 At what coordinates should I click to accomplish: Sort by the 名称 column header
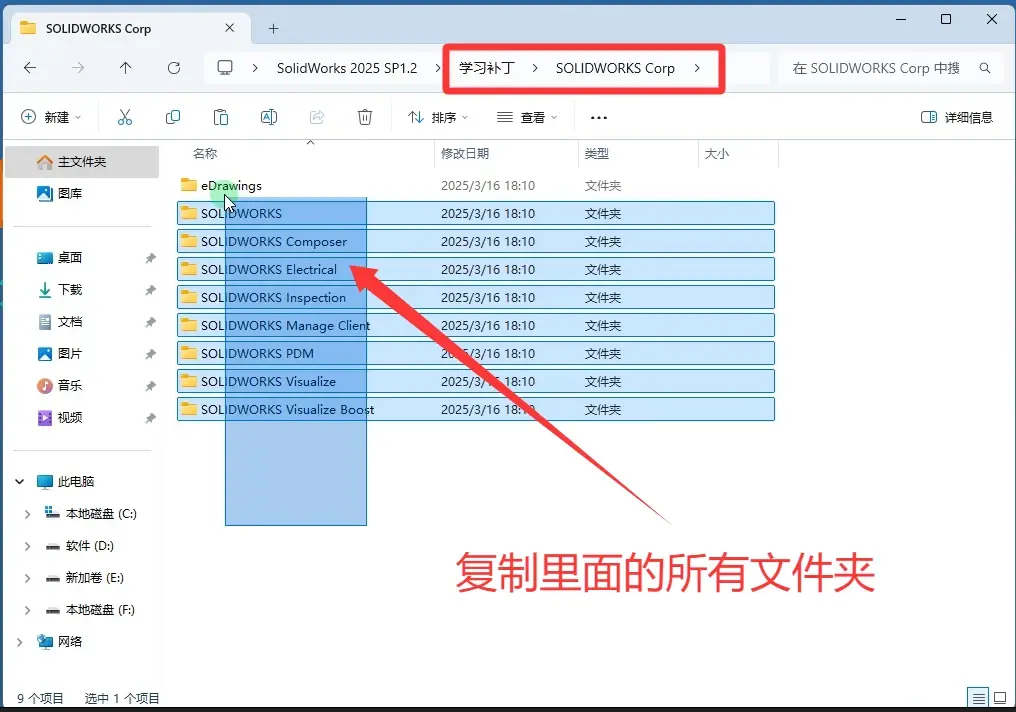pos(205,154)
